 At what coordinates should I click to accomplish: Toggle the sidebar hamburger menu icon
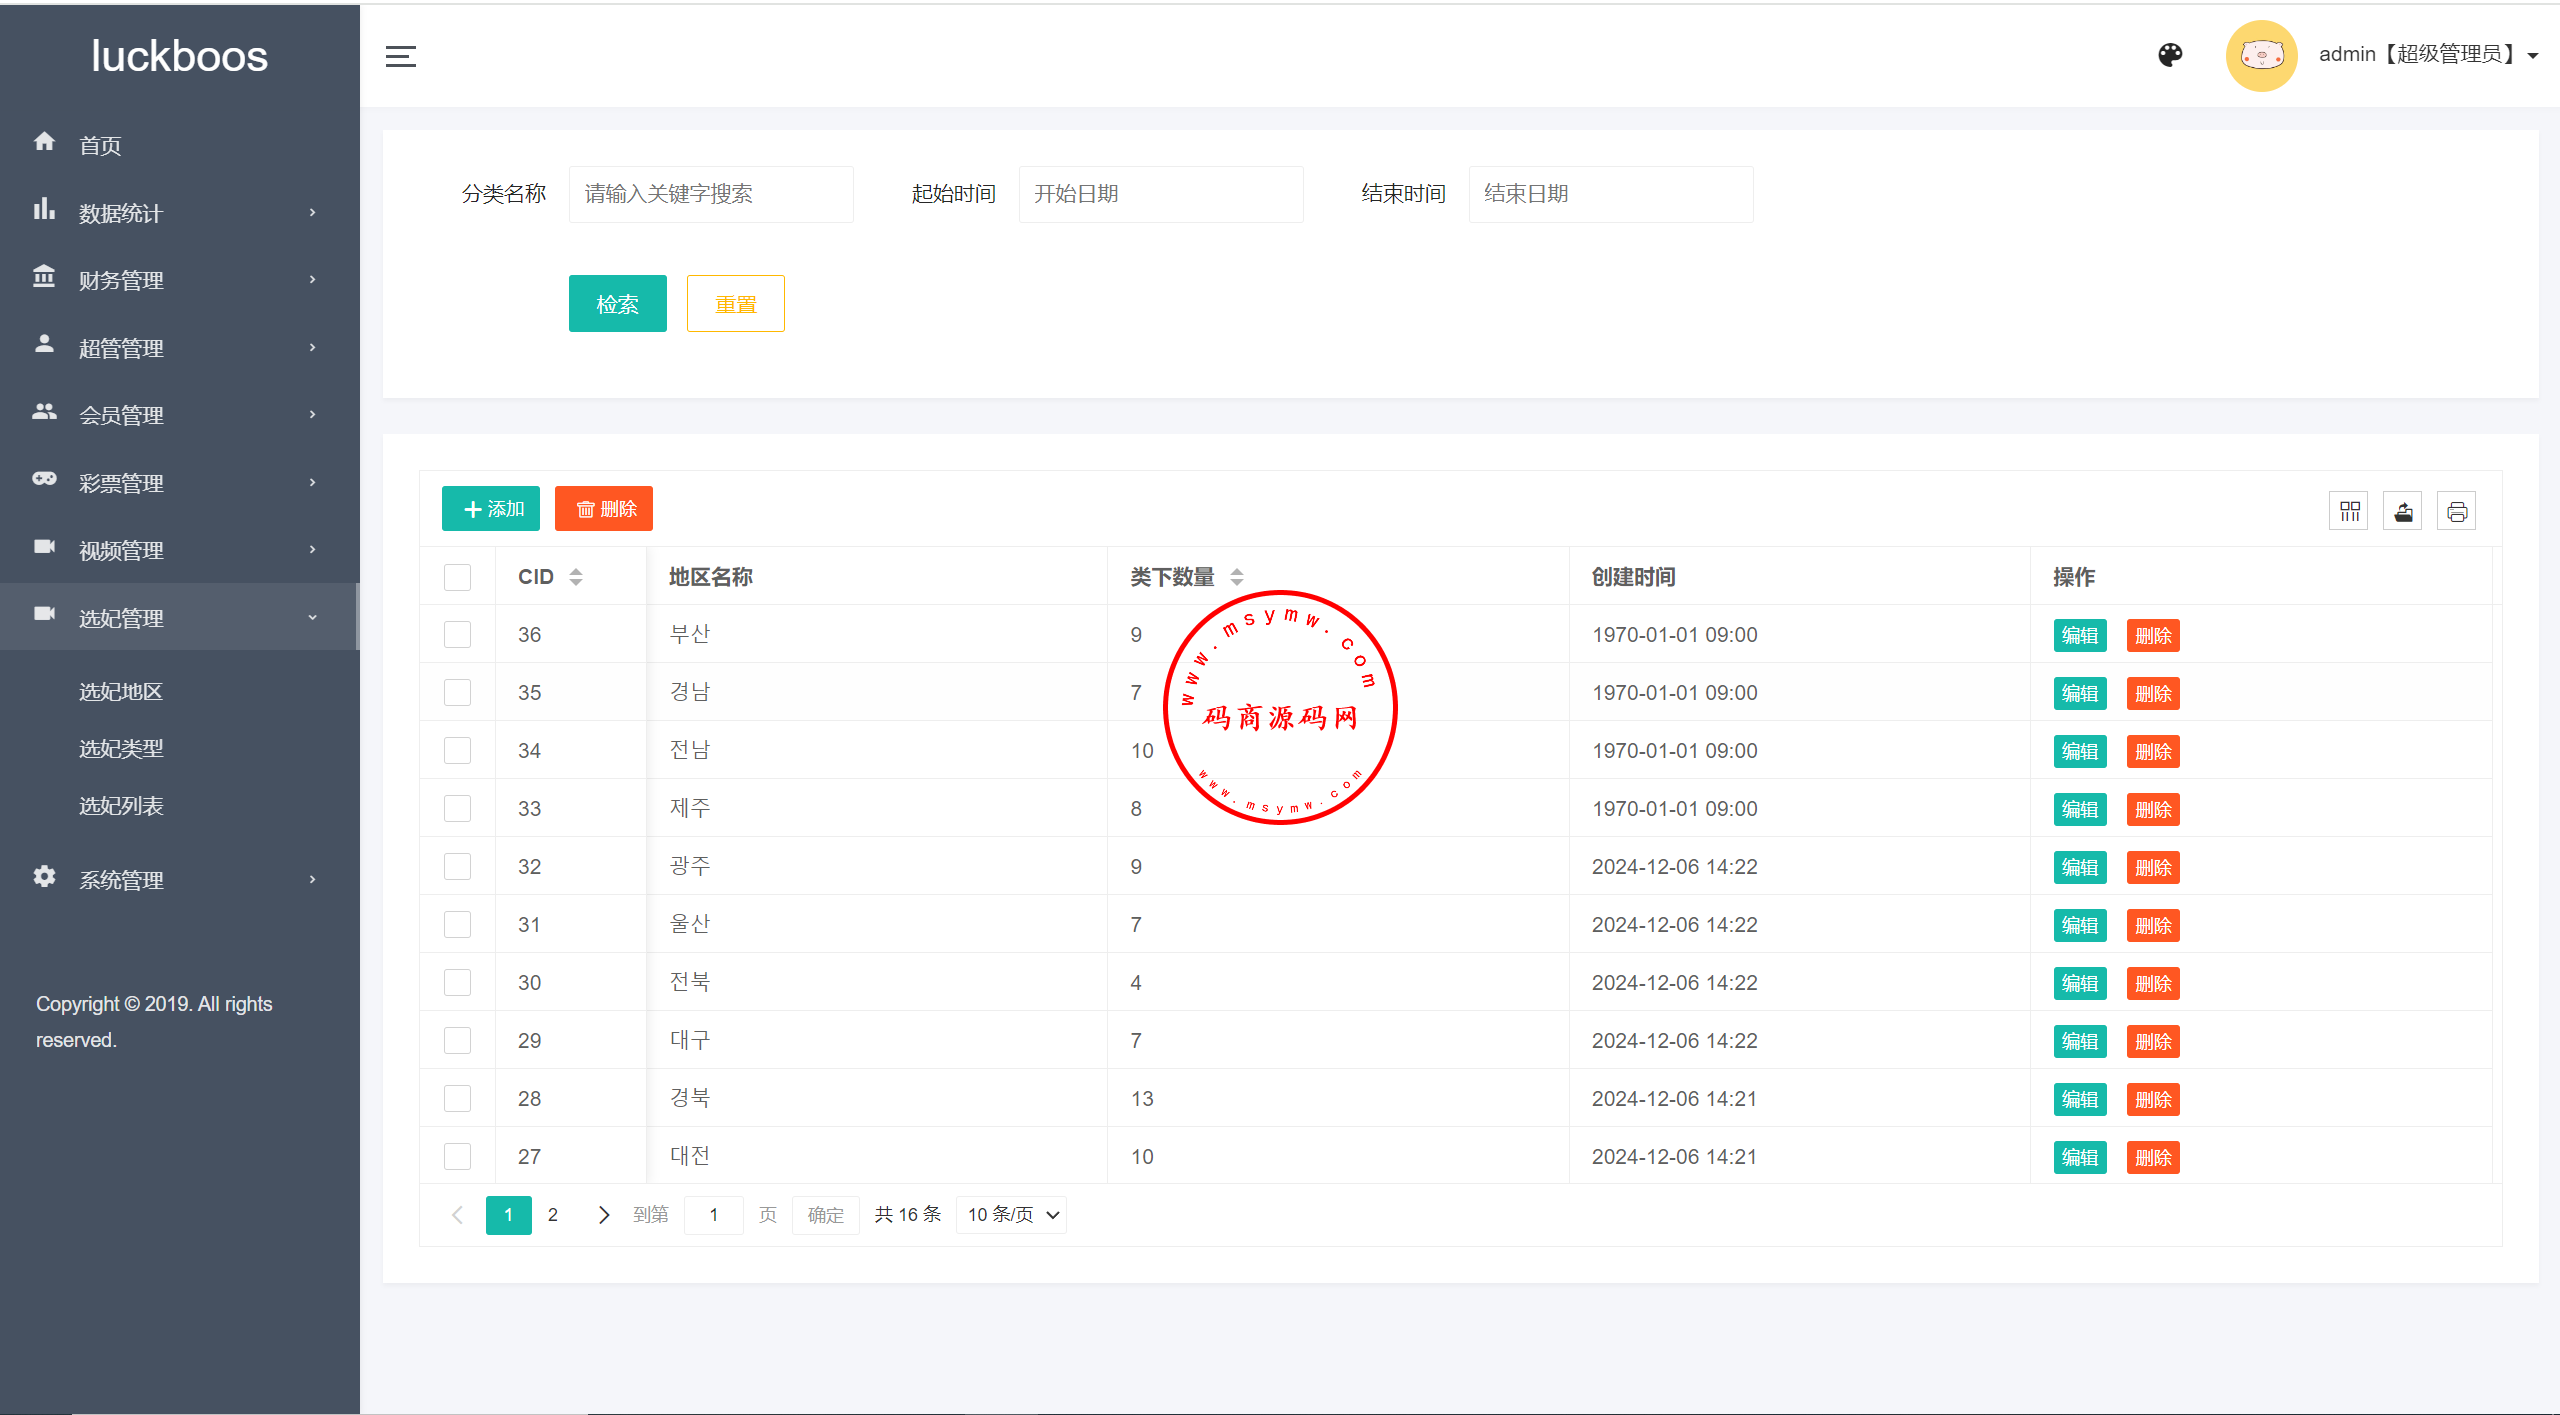[400, 56]
